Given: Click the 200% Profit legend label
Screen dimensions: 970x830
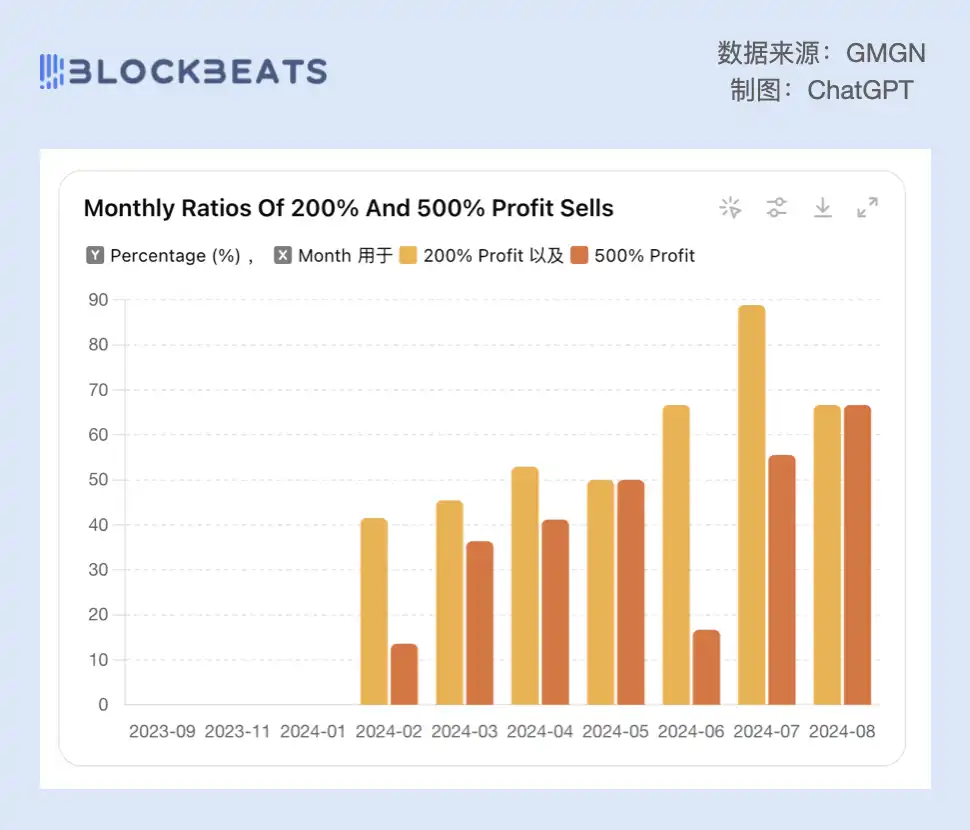Looking at the screenshot, I should point(473,255).
